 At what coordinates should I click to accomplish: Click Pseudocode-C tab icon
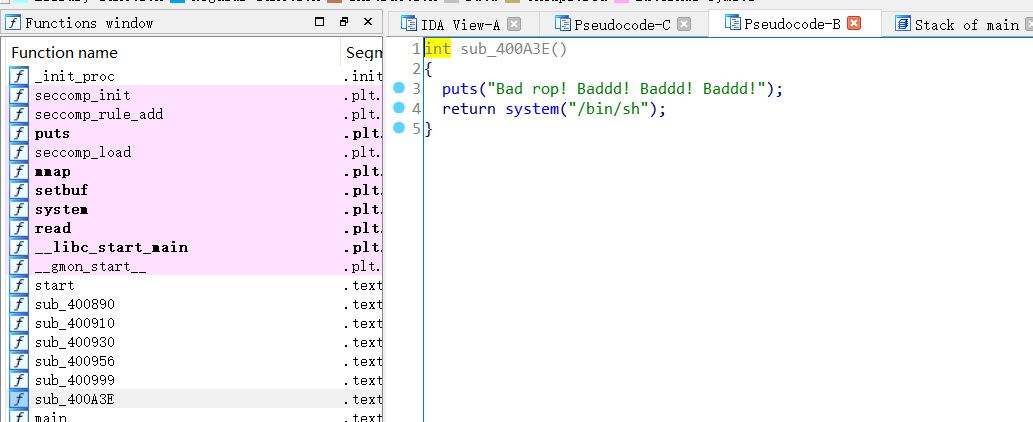(x=563, y=24)
